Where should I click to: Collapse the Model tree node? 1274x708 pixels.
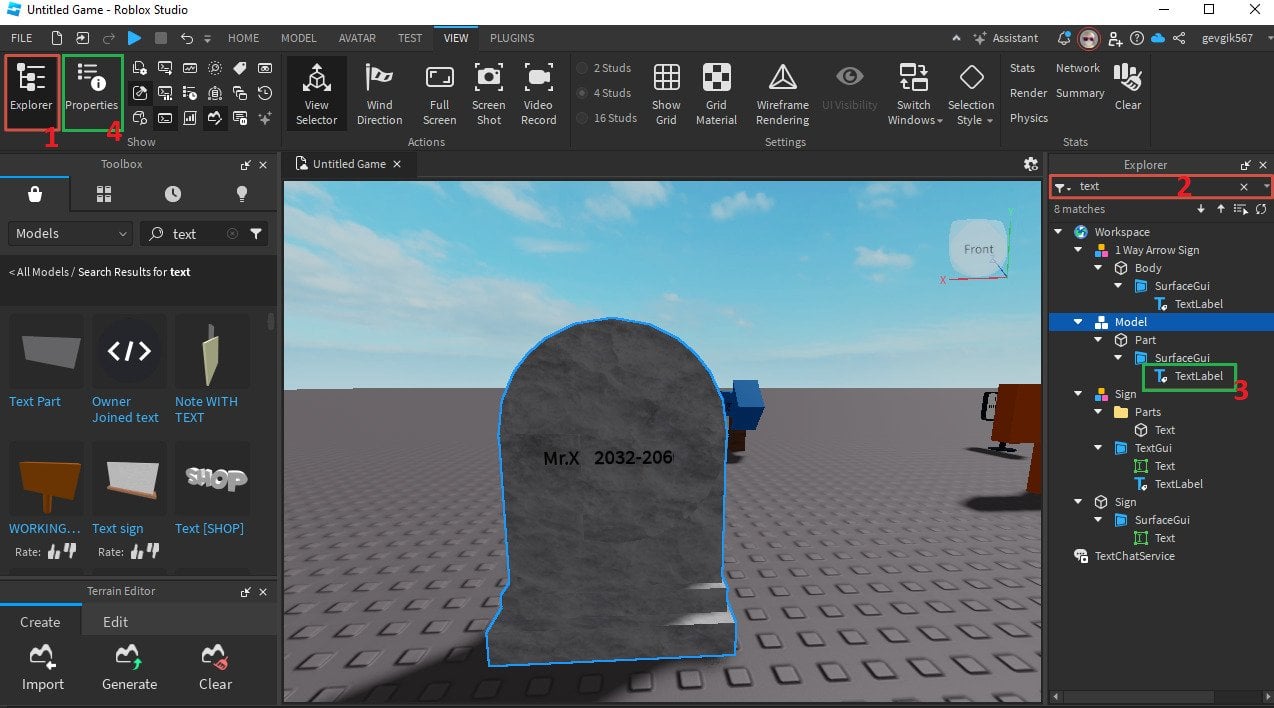[x=1079, y=322]
